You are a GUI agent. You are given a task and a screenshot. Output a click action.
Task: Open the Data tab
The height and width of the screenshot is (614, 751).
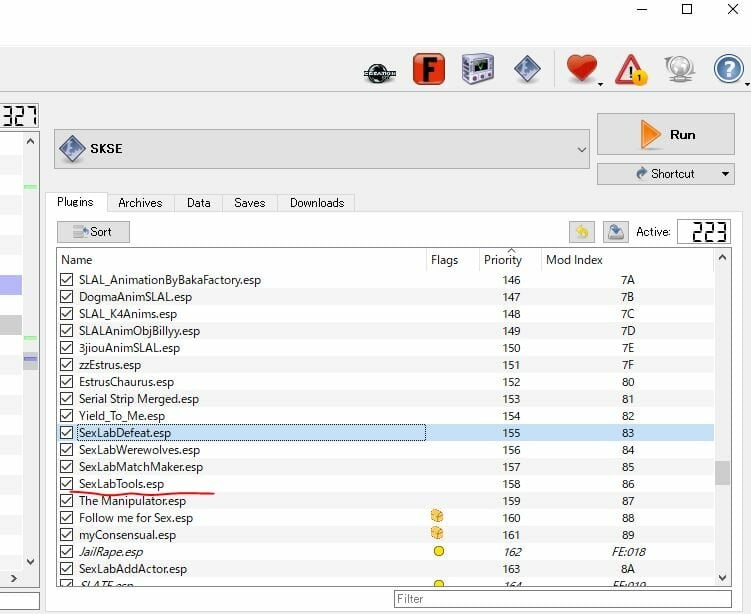point(199,203)
